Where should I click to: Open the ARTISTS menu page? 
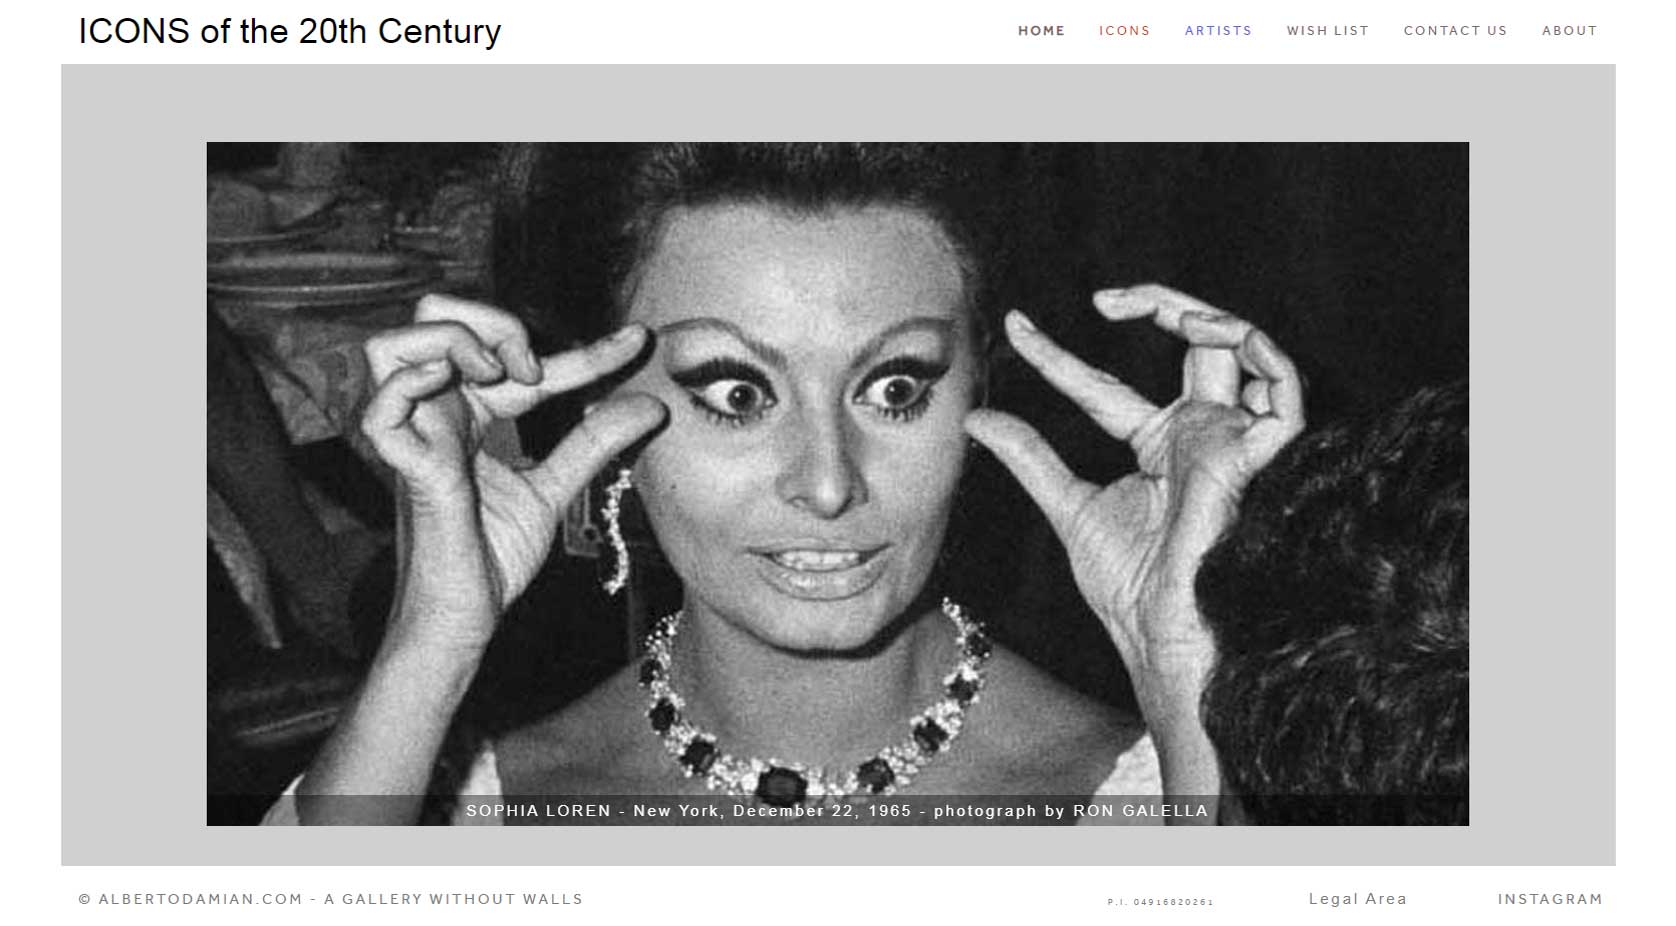coord(1218,31)
